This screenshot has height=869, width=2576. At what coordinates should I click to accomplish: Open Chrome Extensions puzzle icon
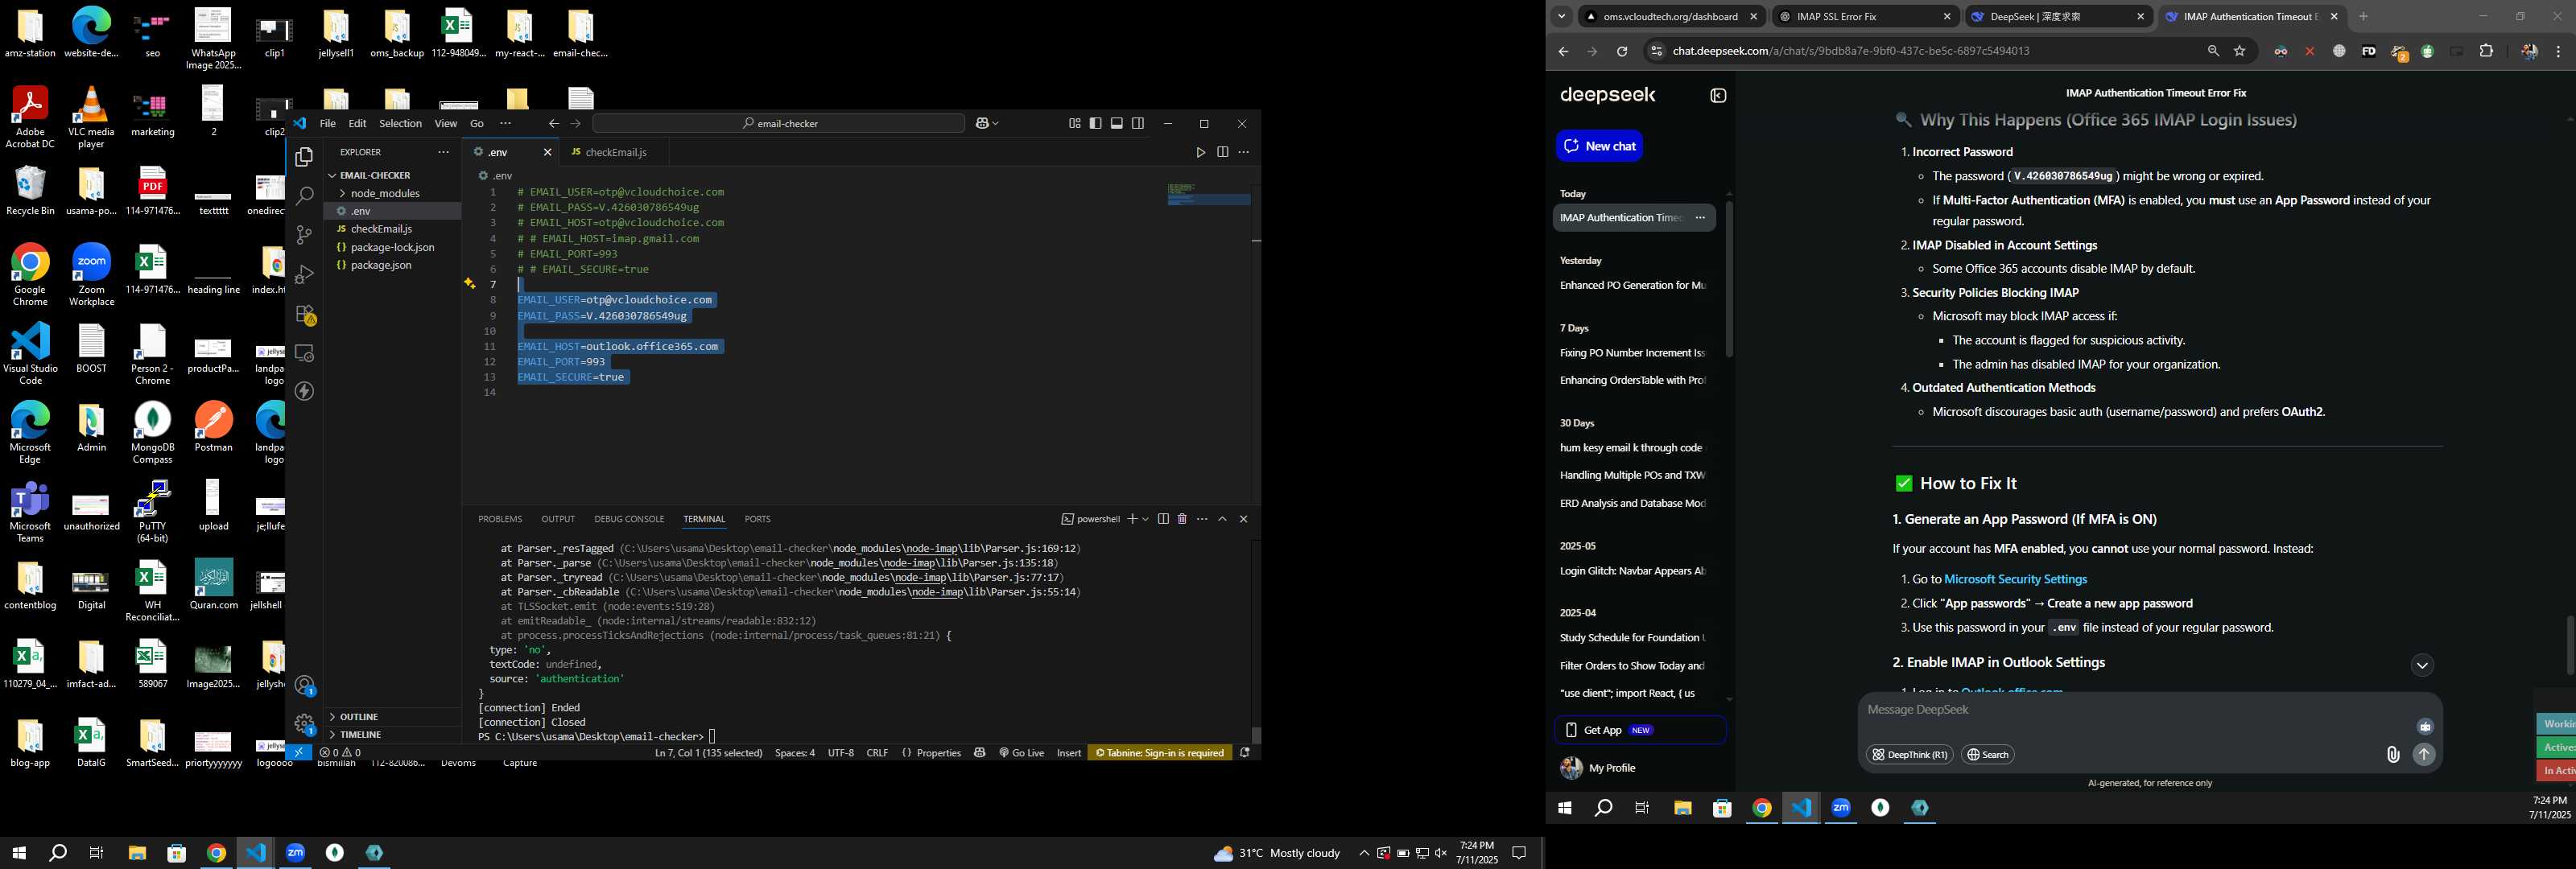coord(2486,51)
